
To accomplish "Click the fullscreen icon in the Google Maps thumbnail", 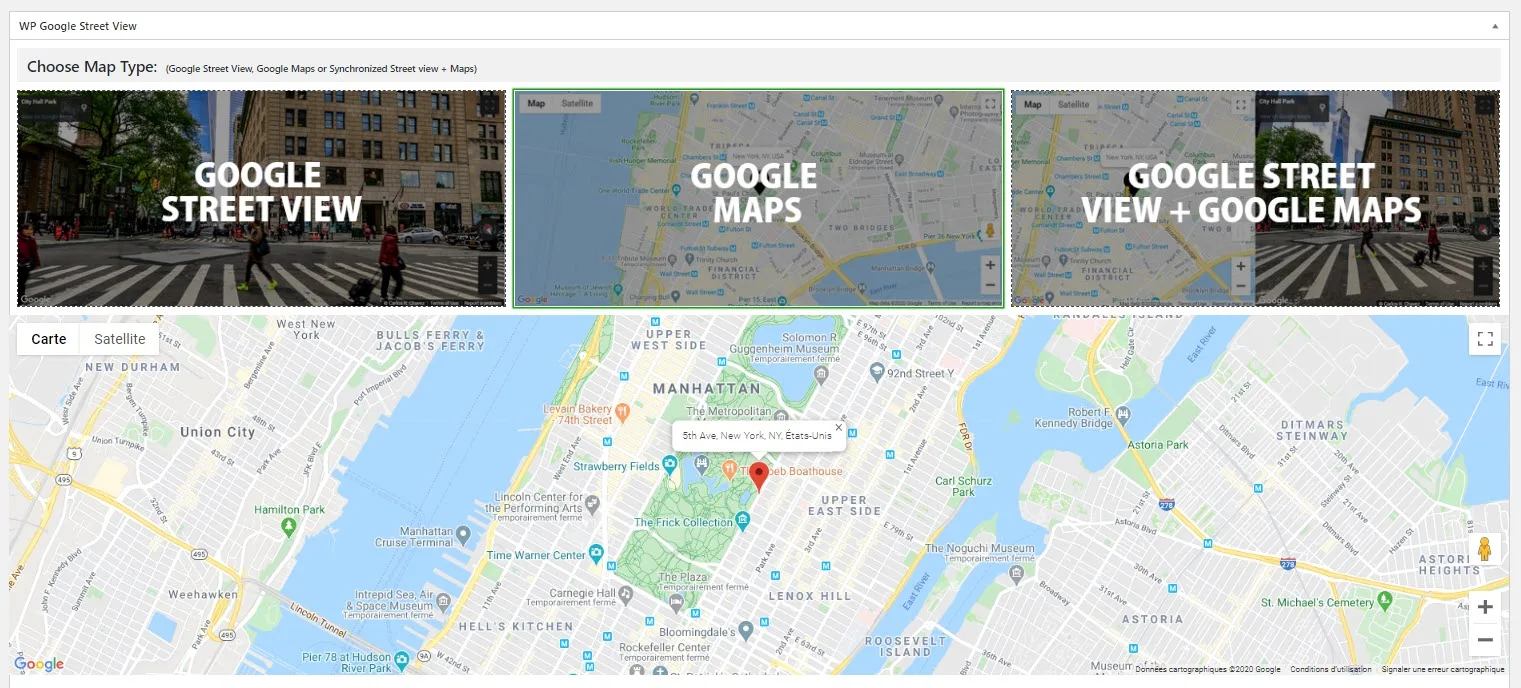I will pyautogui.click(x=989, y=103).
